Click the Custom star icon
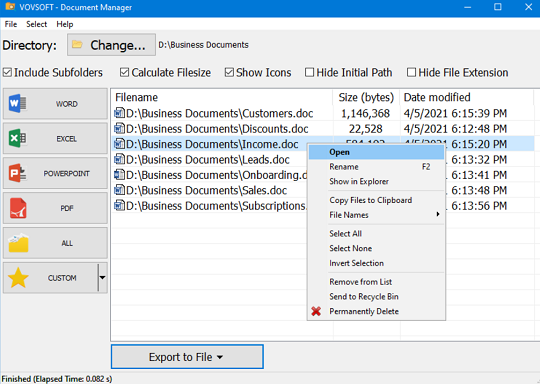The image size is (540, 384). [18, 278]
